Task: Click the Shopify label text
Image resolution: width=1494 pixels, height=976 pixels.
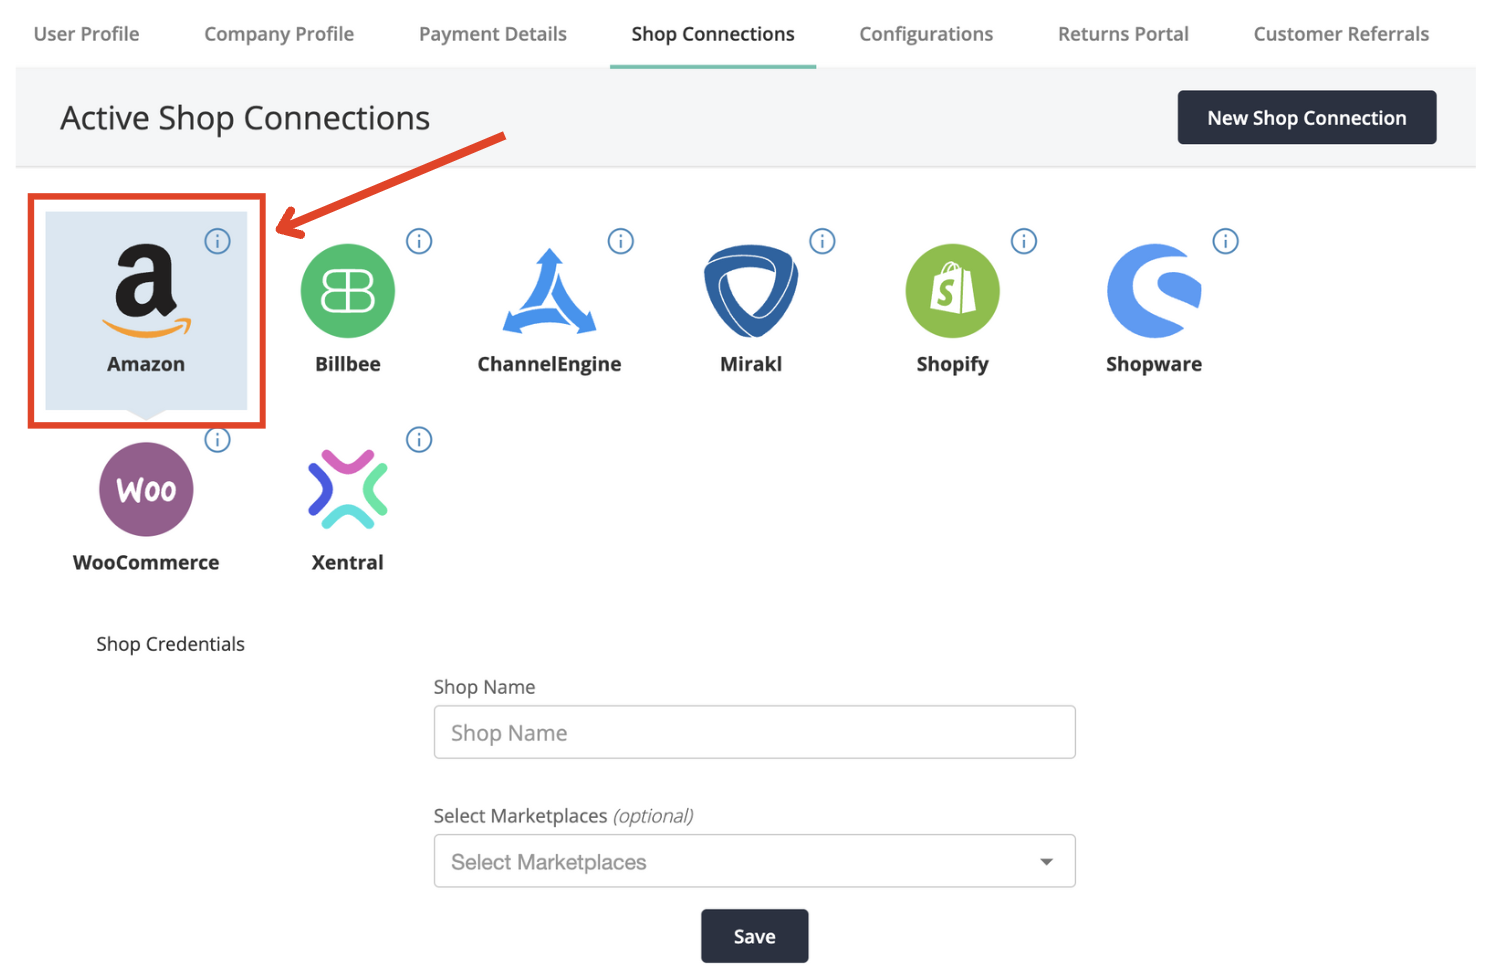Action: [x=952, y=364]
